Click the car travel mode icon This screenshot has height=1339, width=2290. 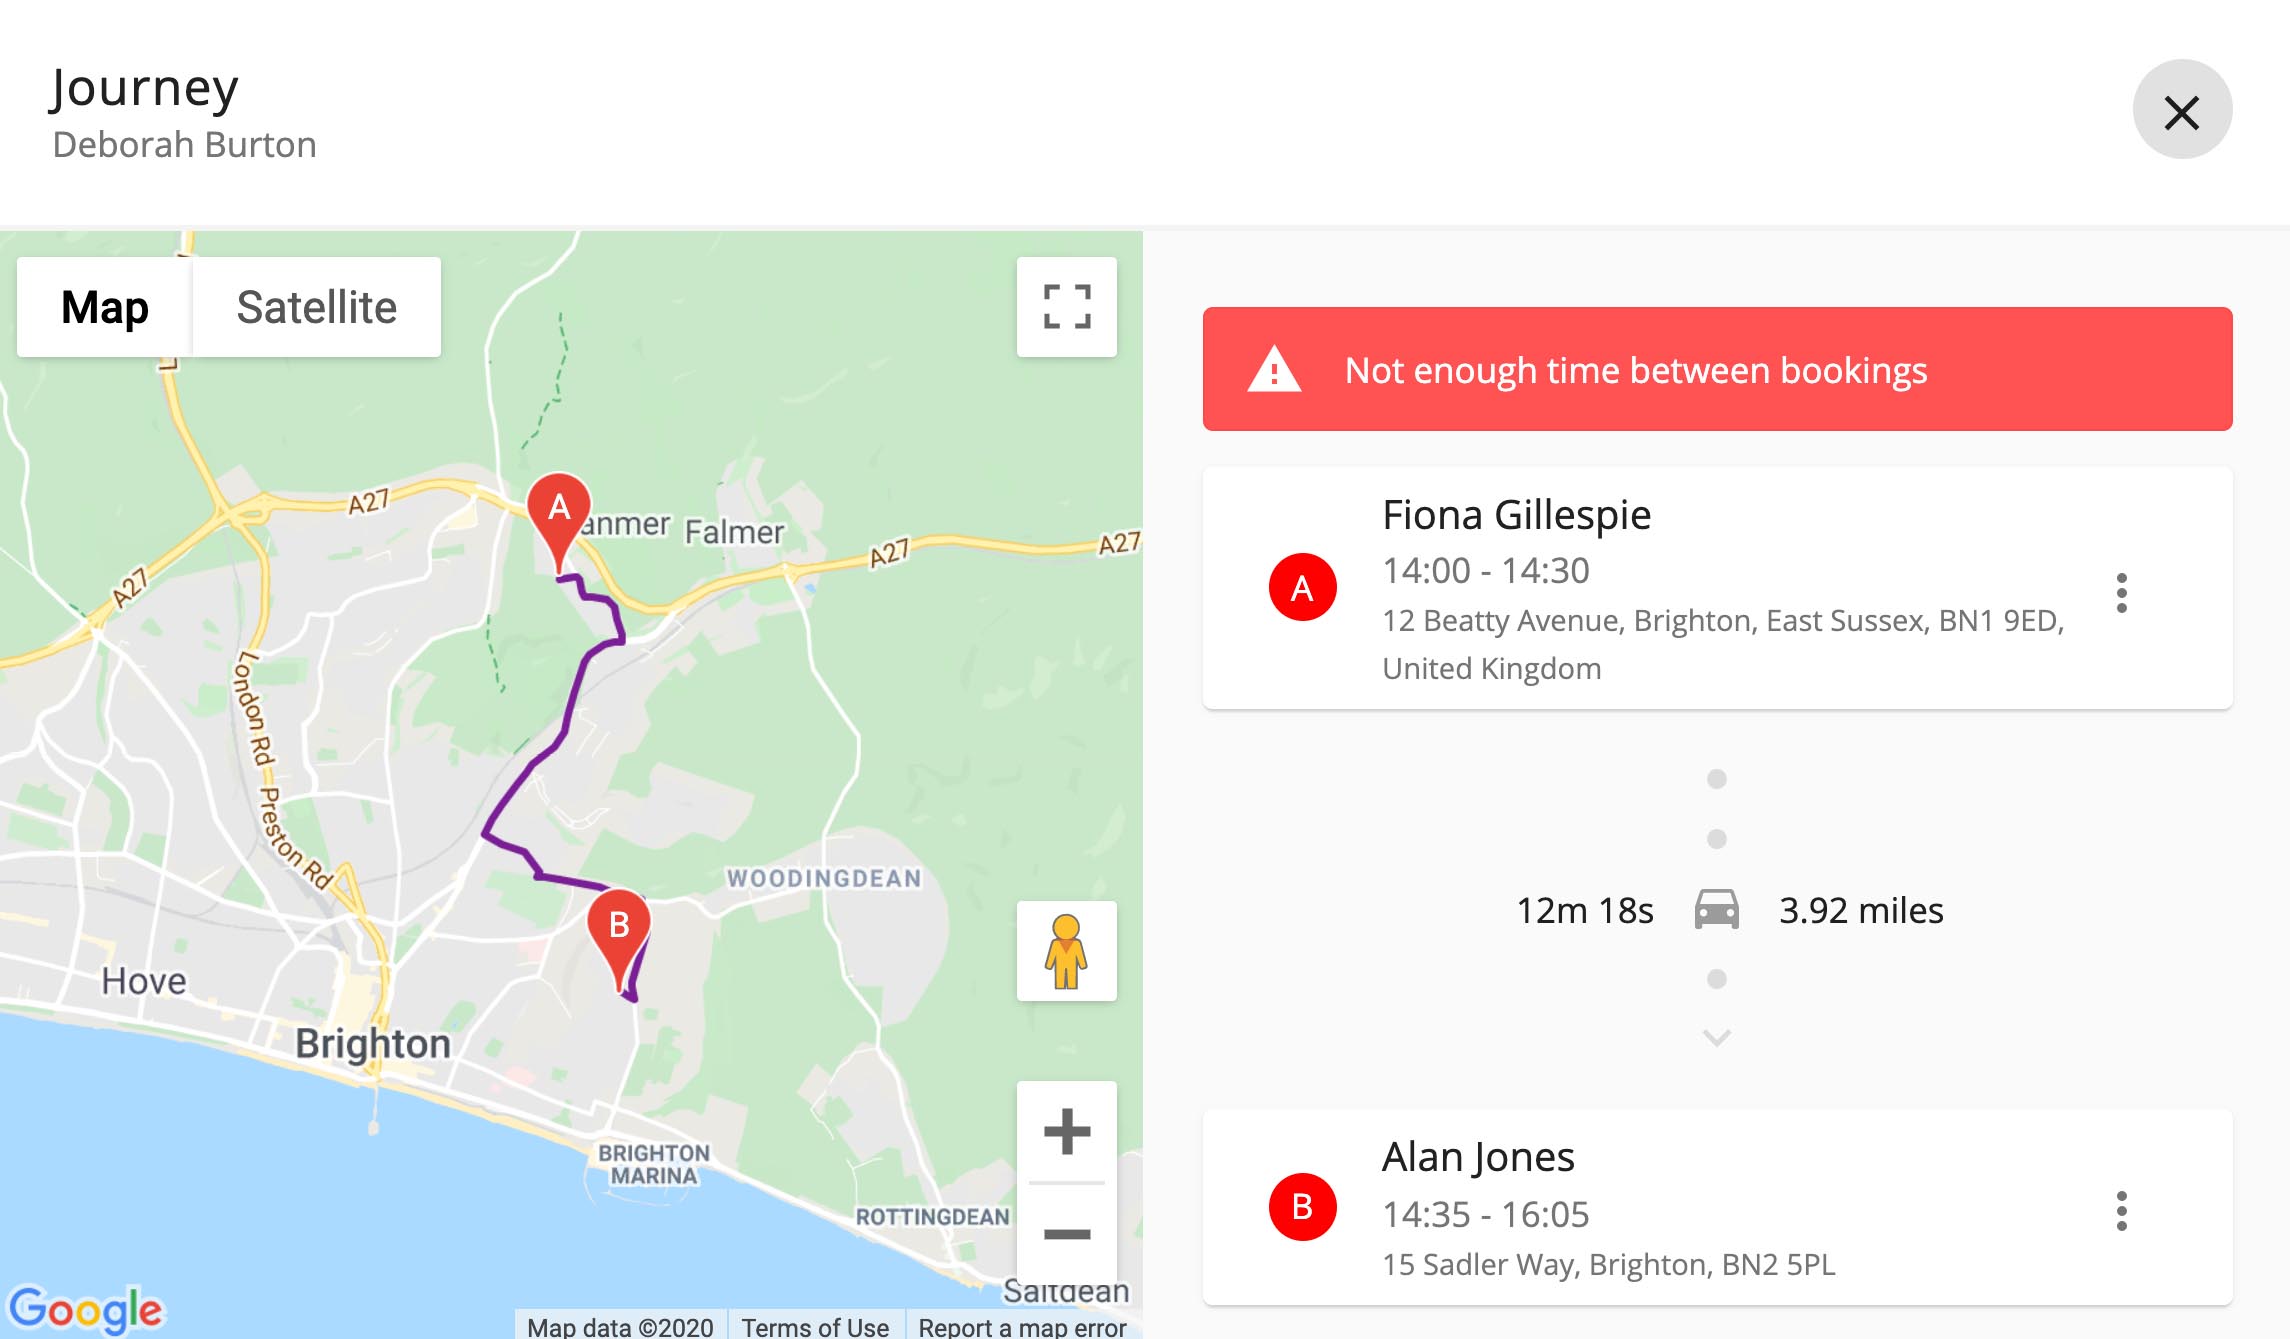[1716, 910]
